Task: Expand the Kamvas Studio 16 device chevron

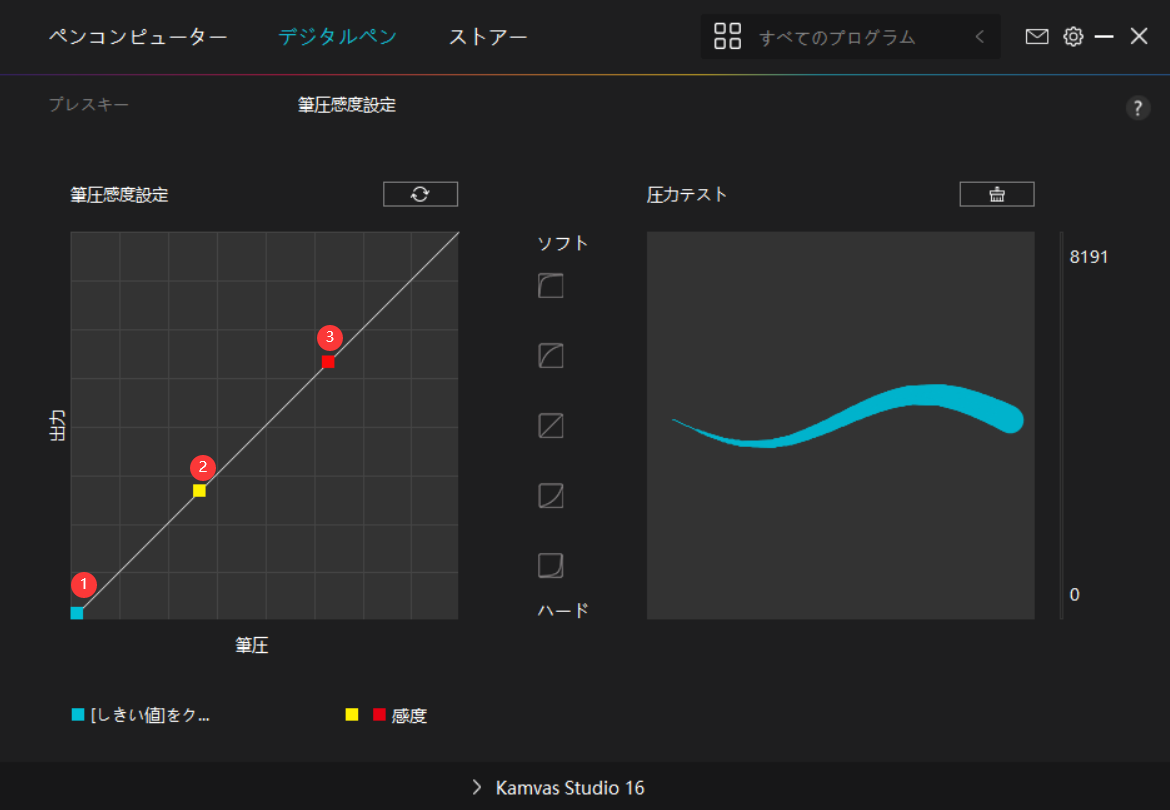Action: pos(477,787)
